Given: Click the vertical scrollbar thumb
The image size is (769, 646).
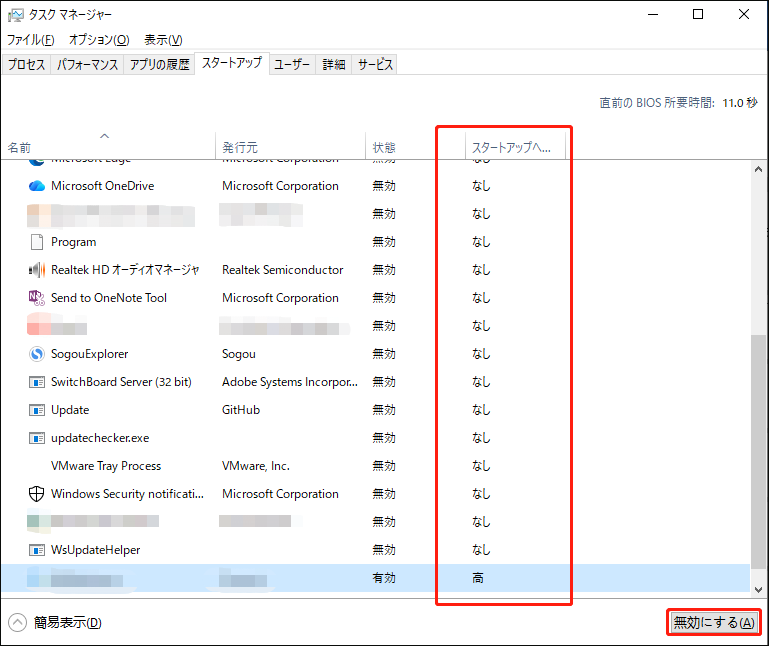Looking at the screenshot, I should click(758, 451).
